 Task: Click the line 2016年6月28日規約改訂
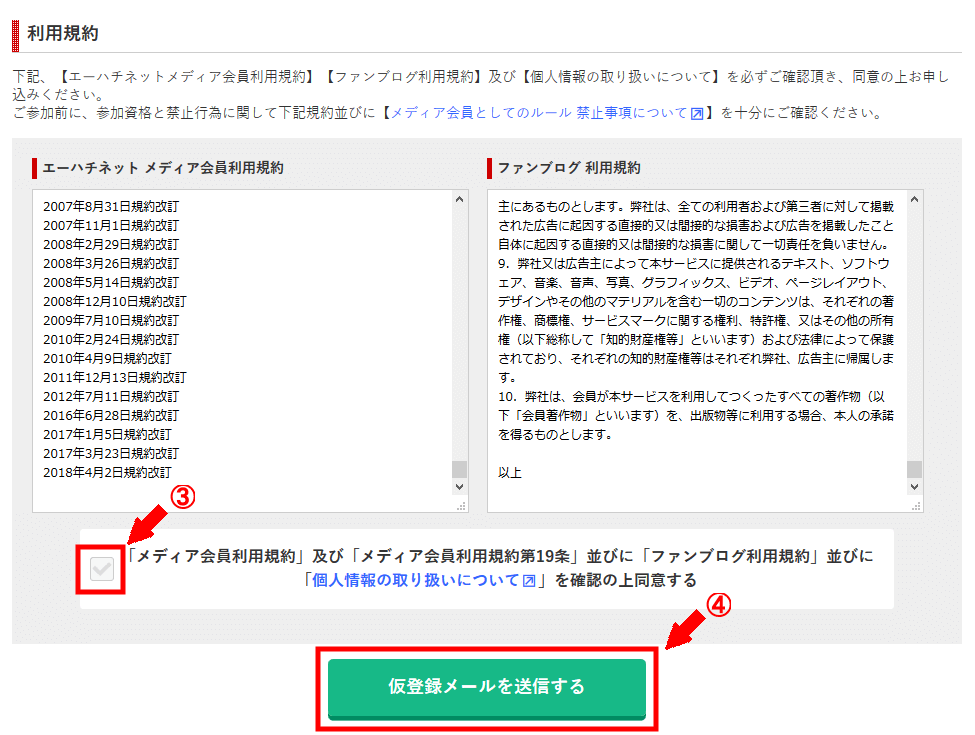pyautogui.click(x=111, y=415)
